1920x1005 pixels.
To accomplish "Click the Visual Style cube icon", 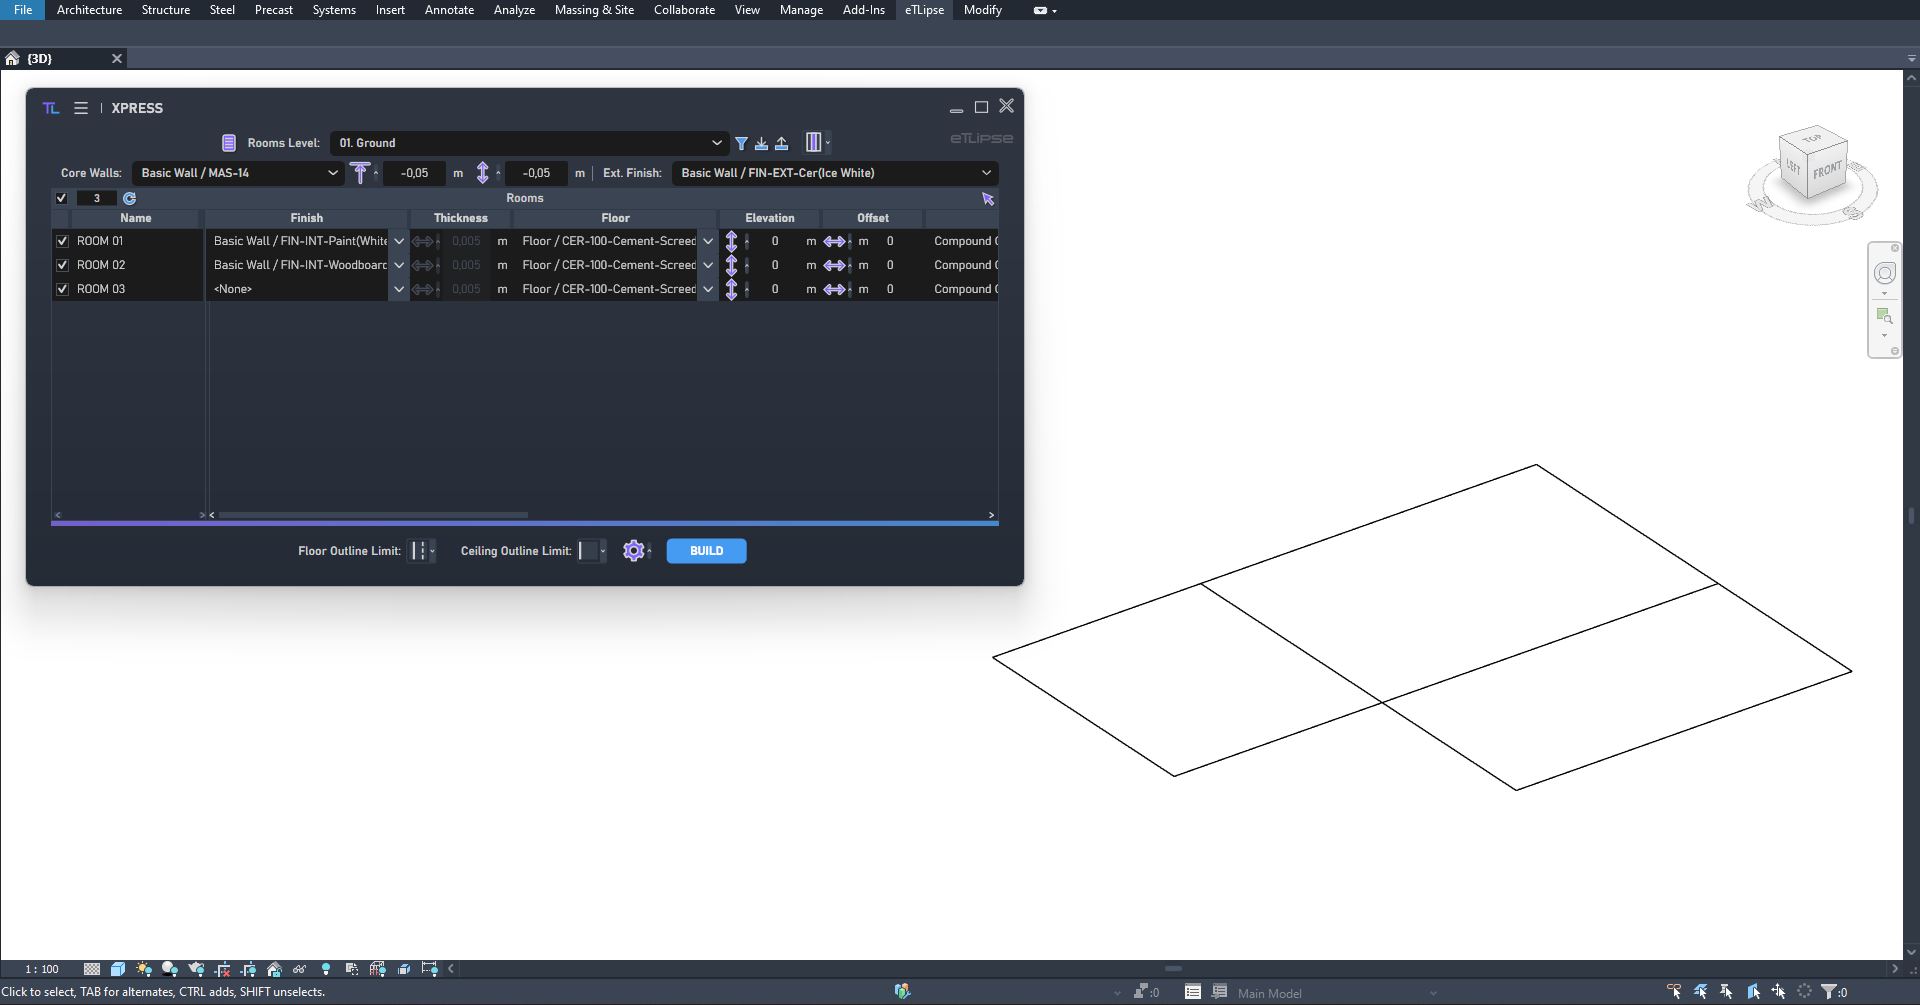I will [118, 969].
